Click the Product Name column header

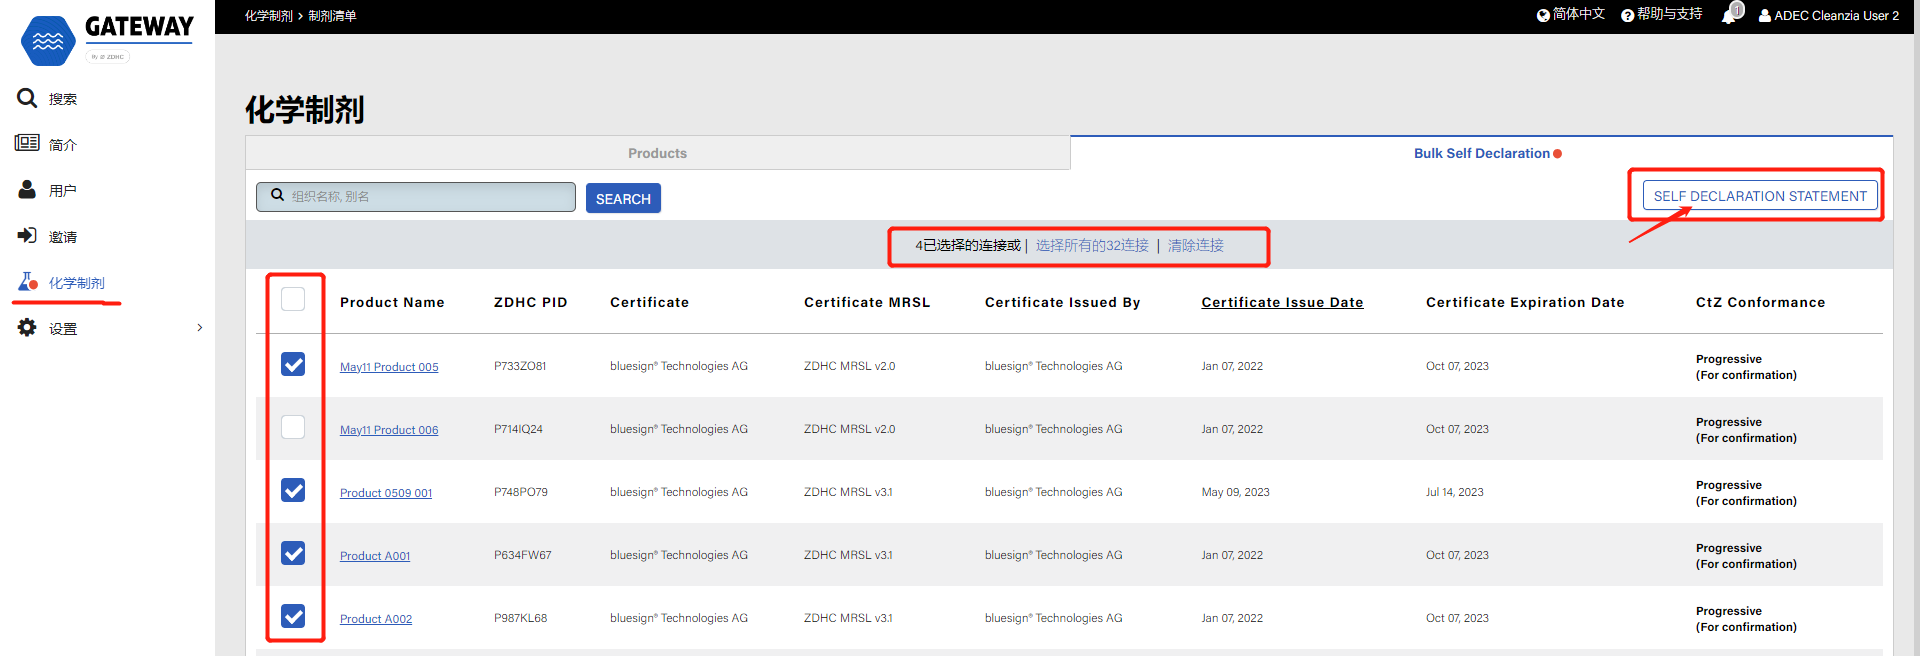click(x=392, y=302)
